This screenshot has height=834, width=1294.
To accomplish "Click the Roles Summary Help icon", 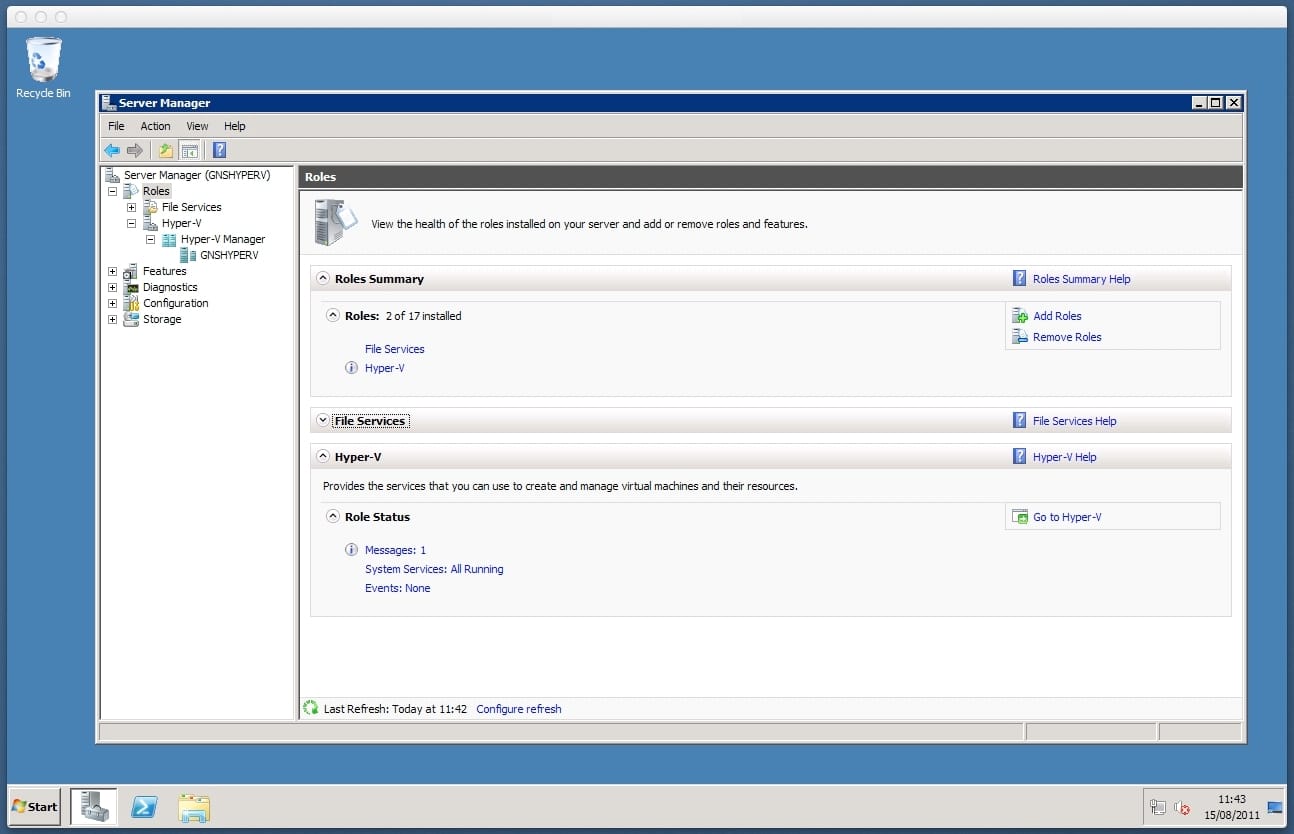I will 1019,279.
